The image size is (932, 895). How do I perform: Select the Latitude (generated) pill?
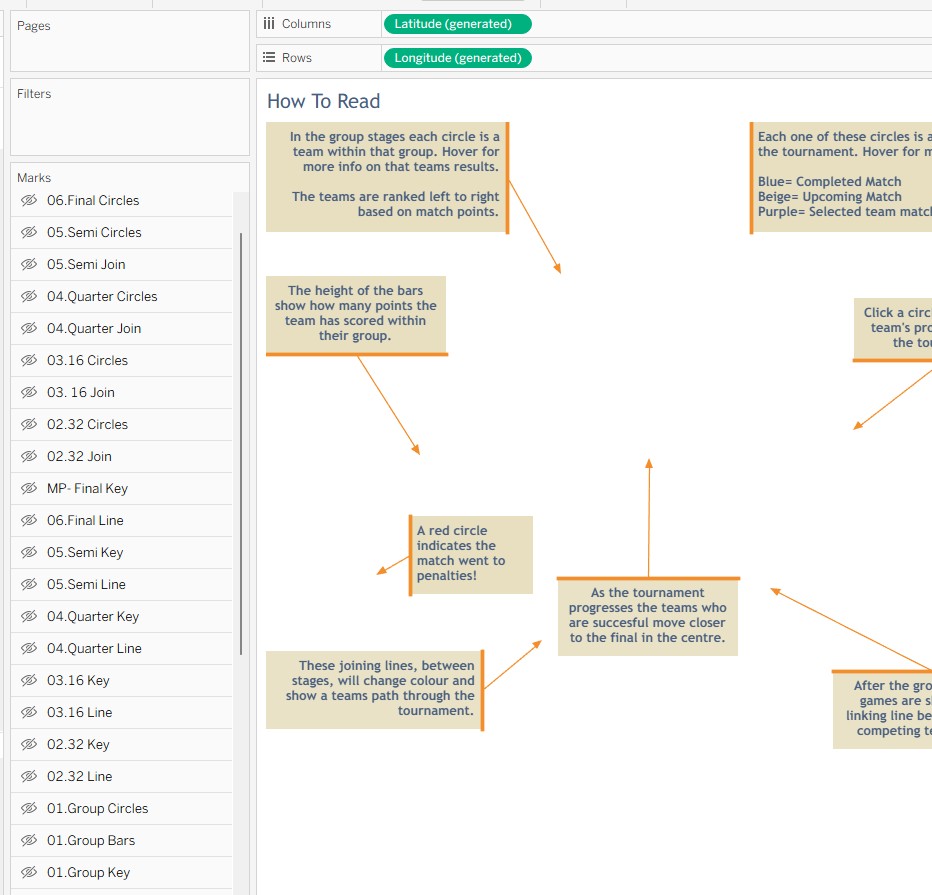tap(458, 24)
